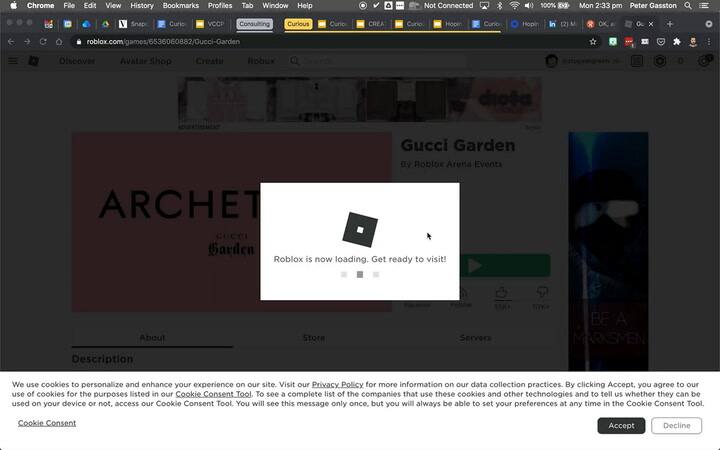This screenshot has width=720, height=450.
Task: Reload the Roblox page
Action: point(43,42)
